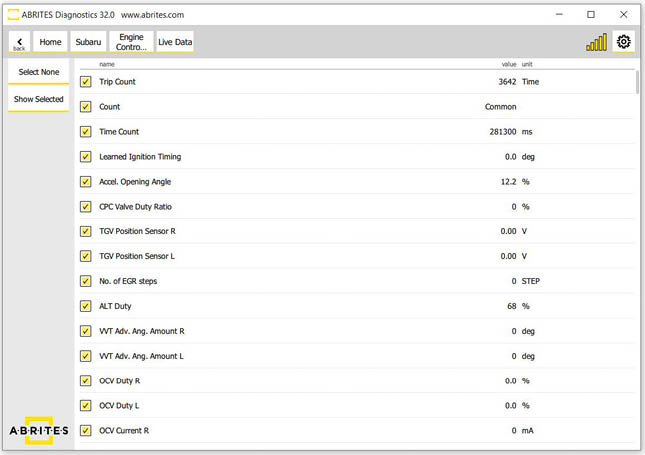Sort by the name column header
645x455 pixels.
107,64
